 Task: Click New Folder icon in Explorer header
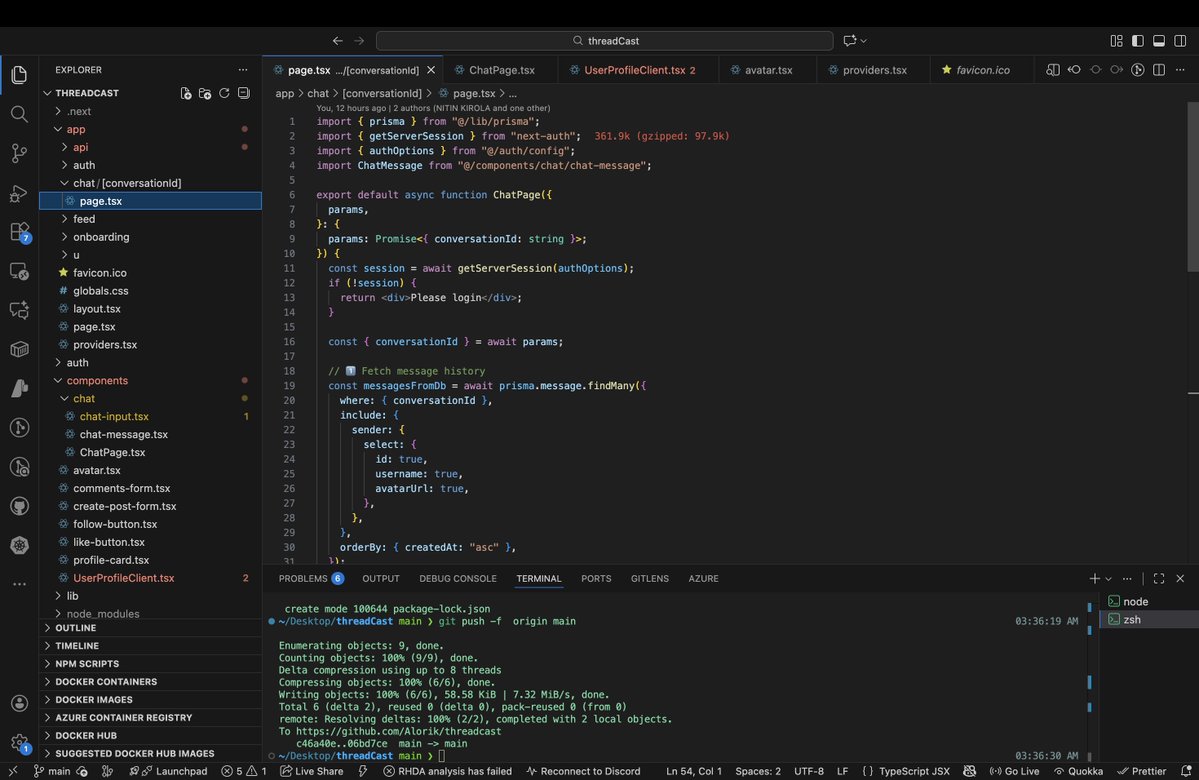205,93
